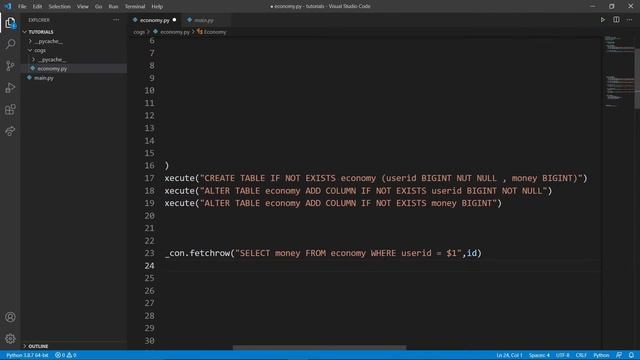Open Explorer panel More Actions ellipsis
The height and width of the screenshot is (360, 640).
(116, 20)
